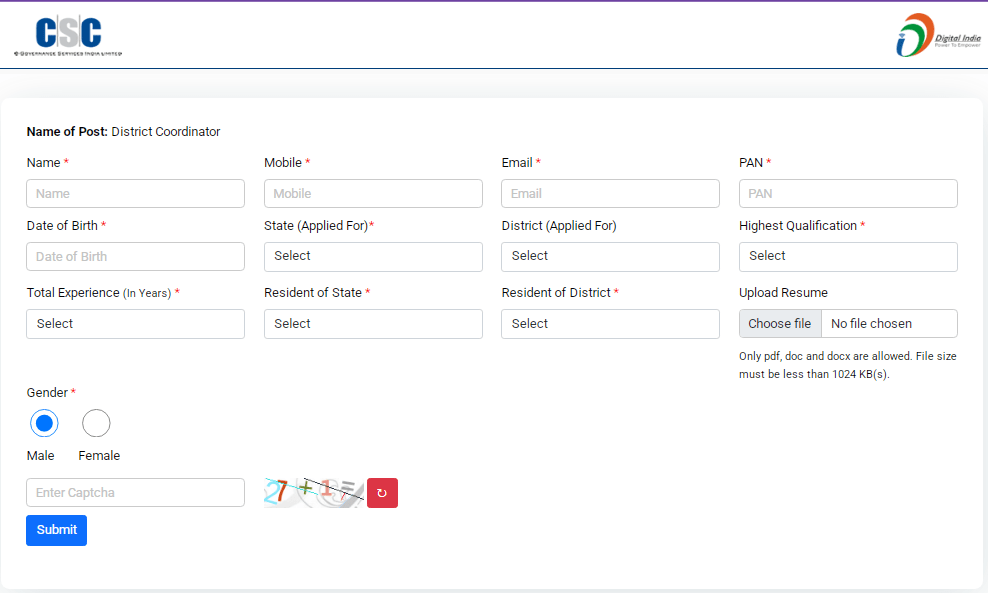988x593 pixels.
Task: Click the PAN input box
Action: pyautogui.click(x=848, y=194)
